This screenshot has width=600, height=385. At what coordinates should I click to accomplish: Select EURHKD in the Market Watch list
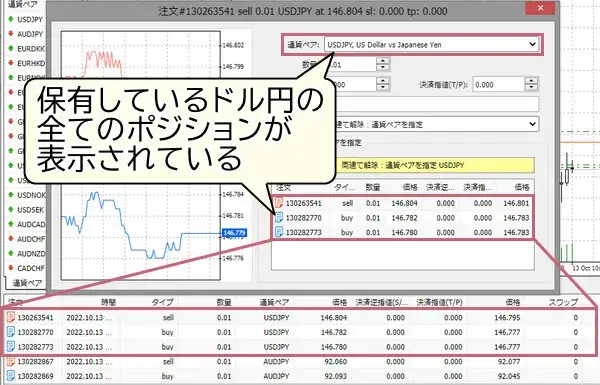[x=31, y=64]
